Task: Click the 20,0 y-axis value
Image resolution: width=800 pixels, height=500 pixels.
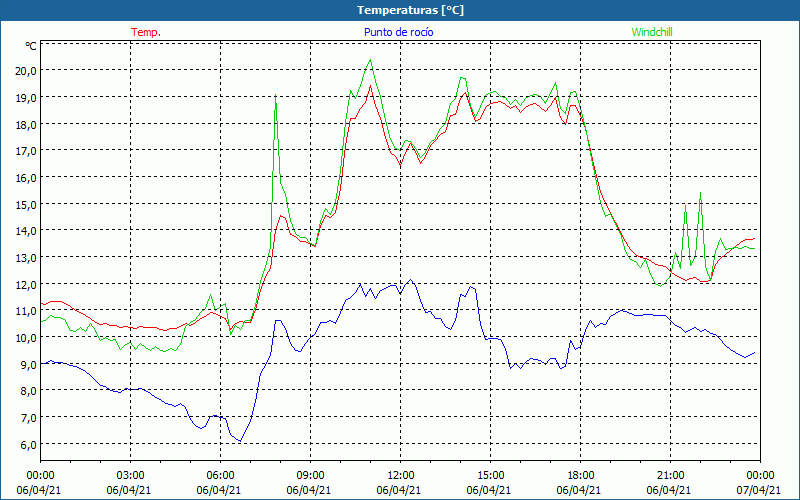Action: pos(26,70)
